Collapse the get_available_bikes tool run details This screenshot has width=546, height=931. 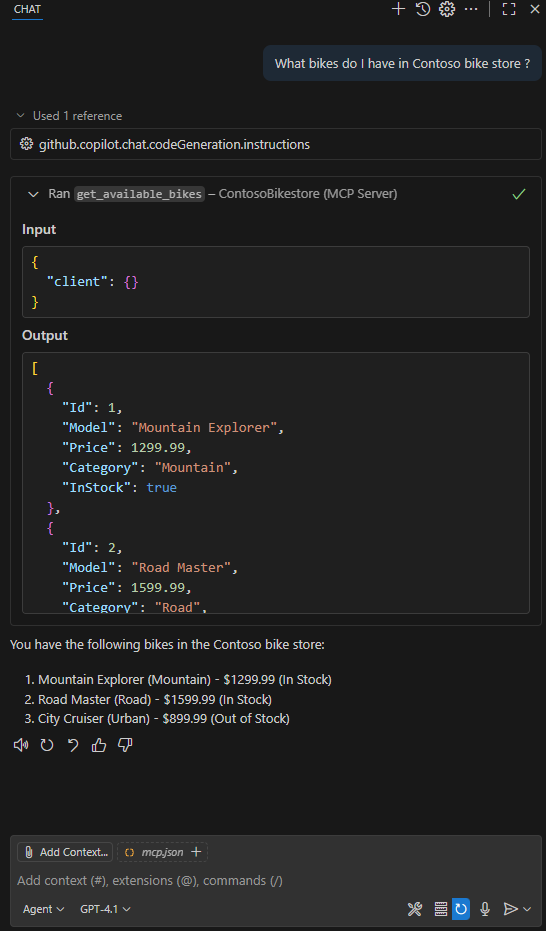point(33,194)
